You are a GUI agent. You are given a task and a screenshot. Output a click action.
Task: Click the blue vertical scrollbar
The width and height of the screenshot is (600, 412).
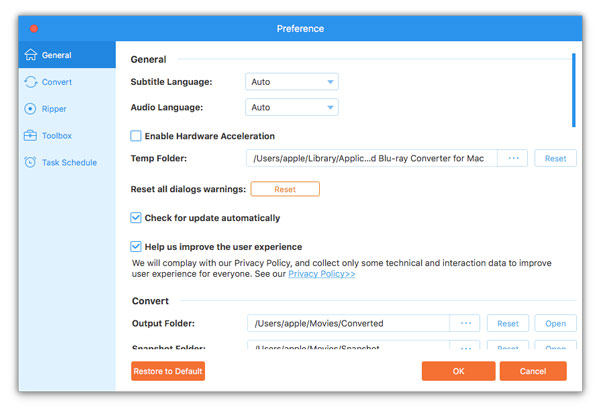coord(573,89)
